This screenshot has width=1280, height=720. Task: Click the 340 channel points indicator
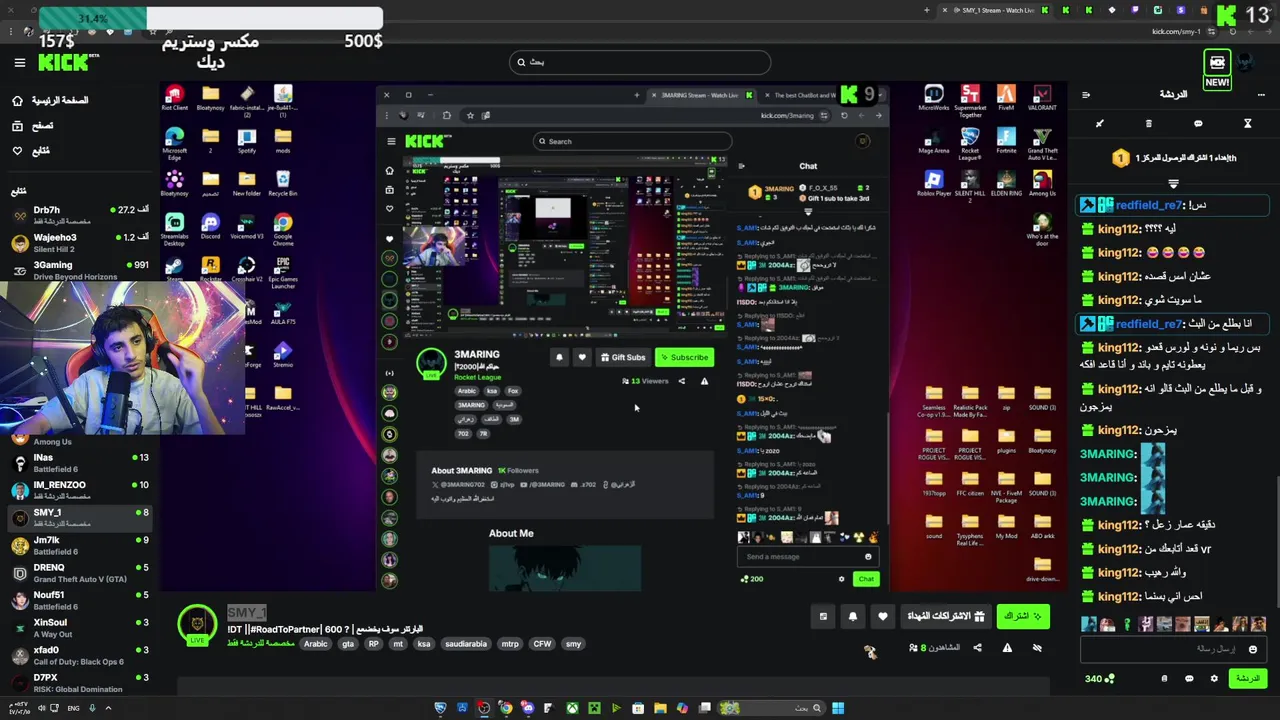click(x=1099, y=678)
